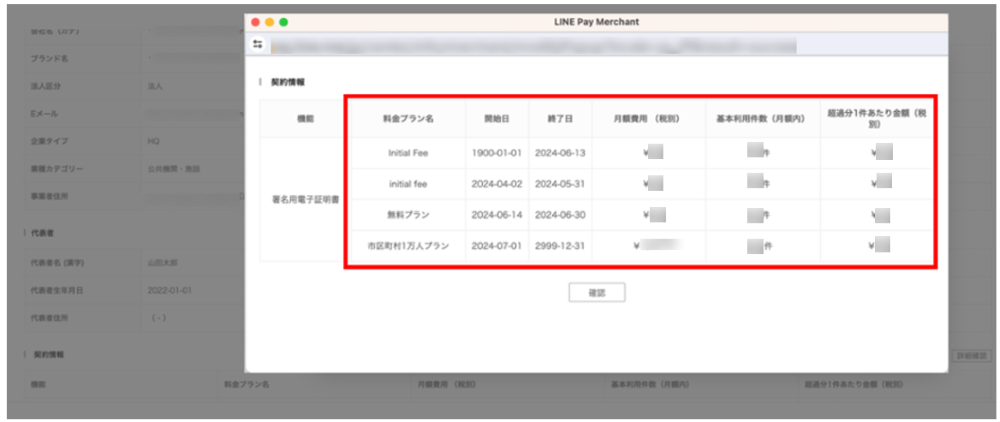Click the site settings icon in address bar

click(258, 45)
